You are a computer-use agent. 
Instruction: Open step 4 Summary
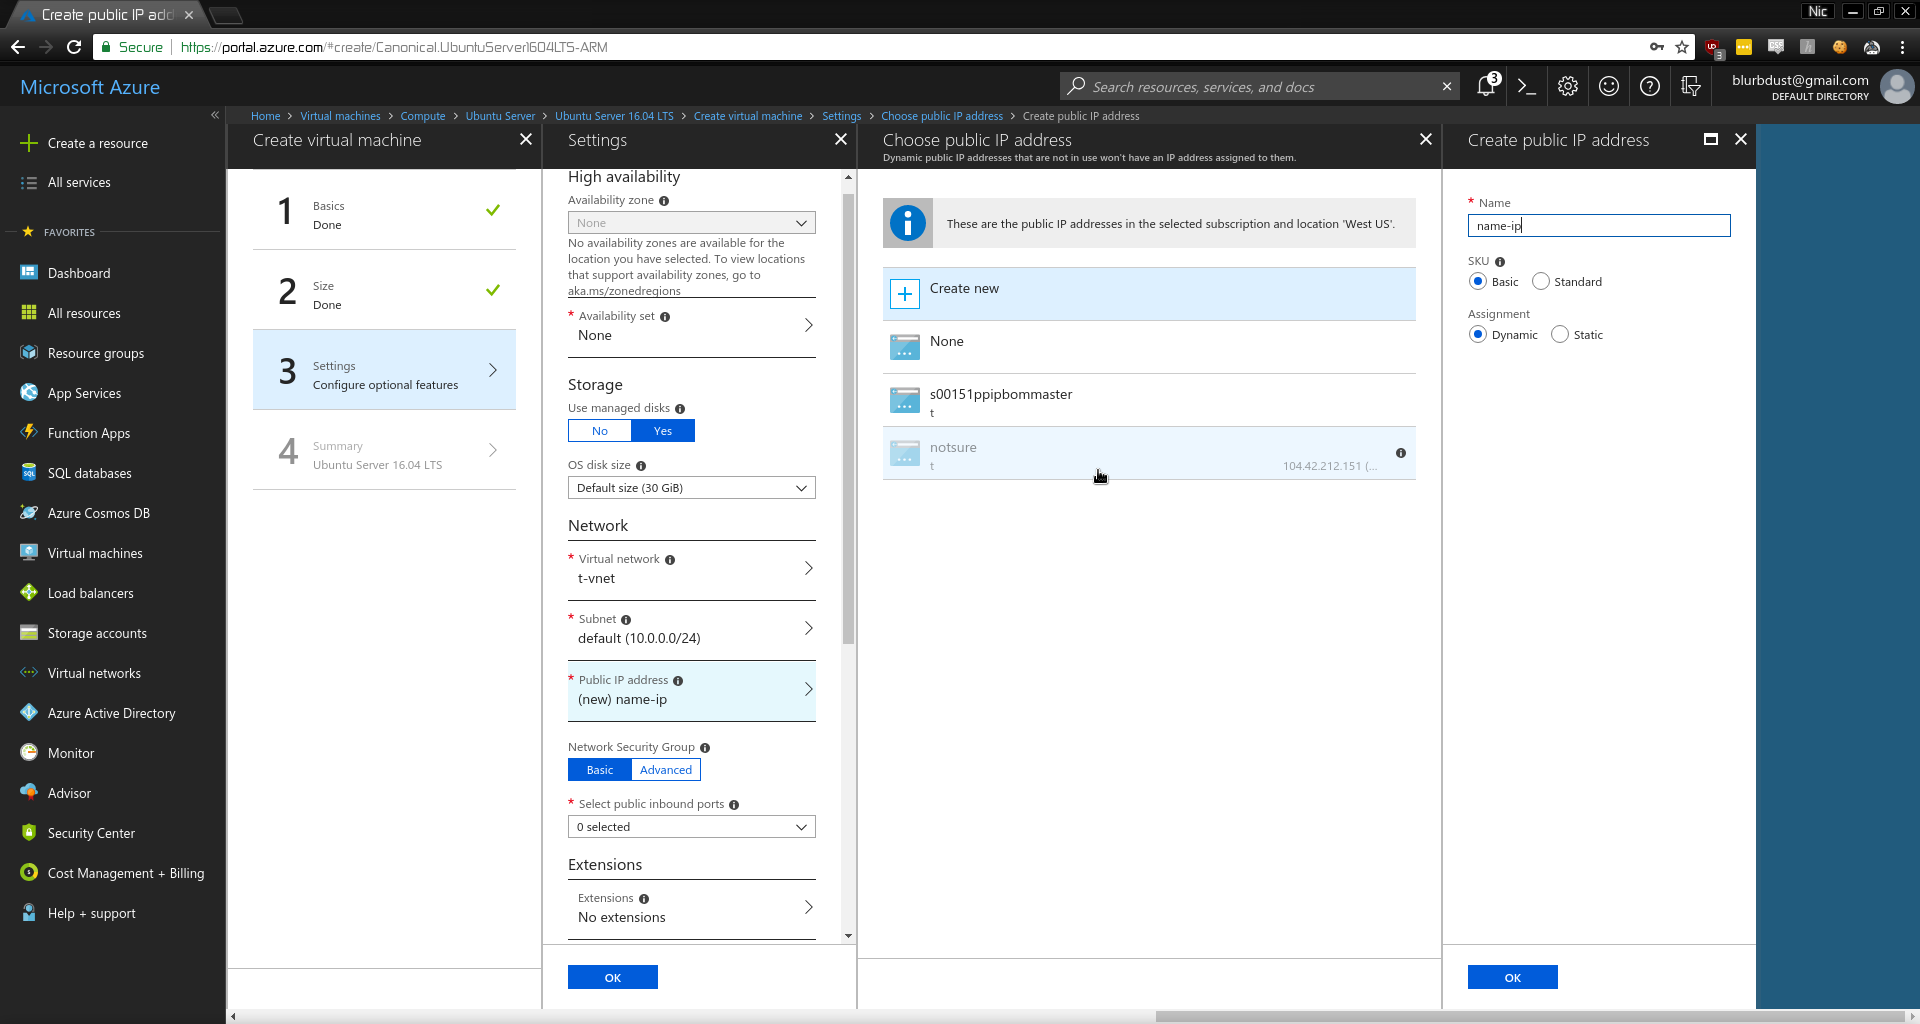point(384,450)
